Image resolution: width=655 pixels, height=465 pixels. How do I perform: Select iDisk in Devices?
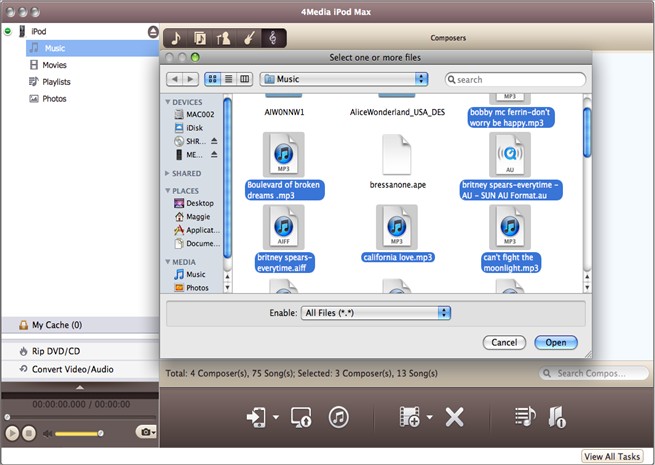pos(189,127)
